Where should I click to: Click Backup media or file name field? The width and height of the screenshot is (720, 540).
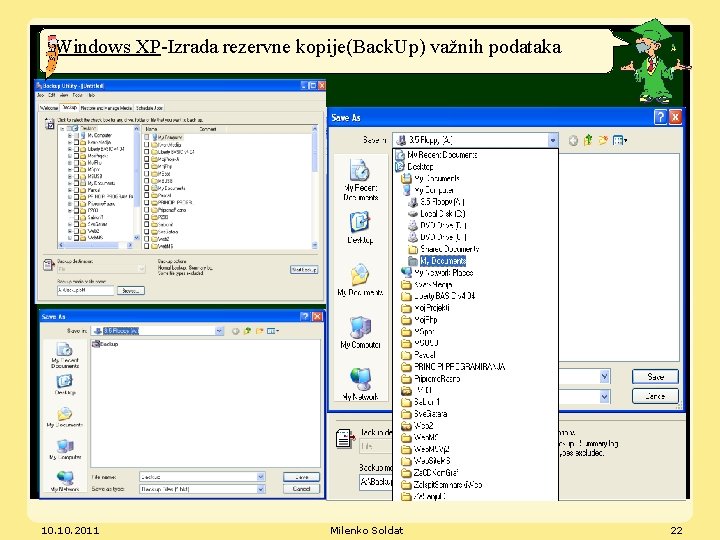(85, 291)
